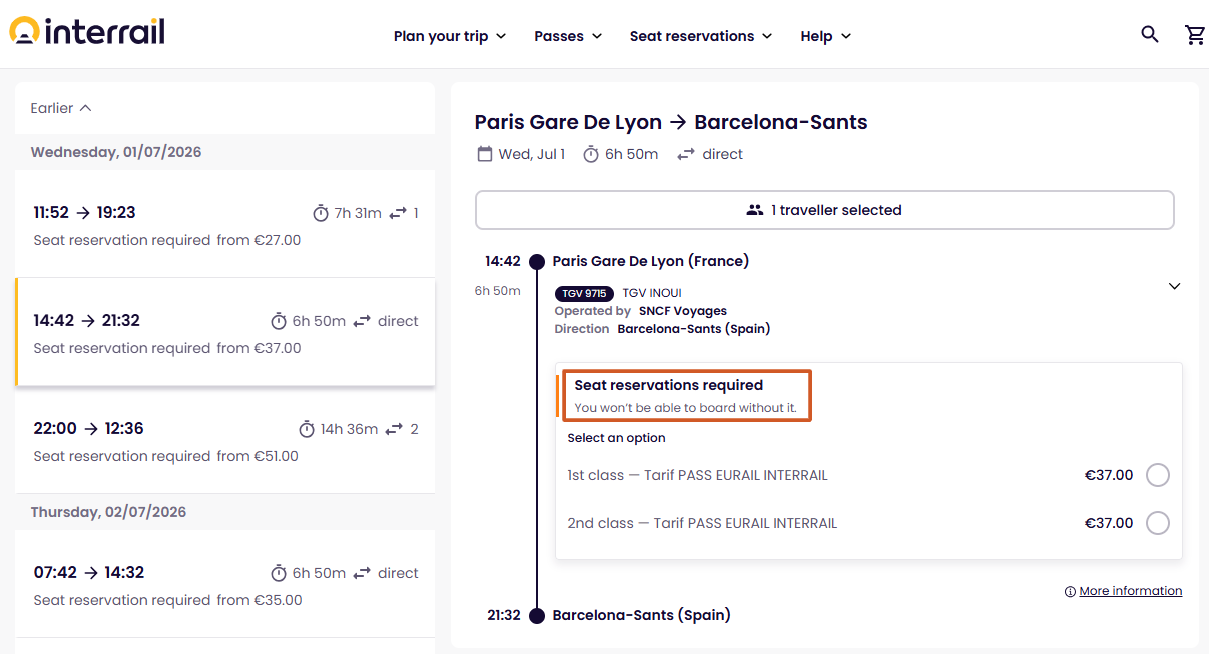Click the from €35.00 price
1209x654 pixels.
tap(259, 600)
